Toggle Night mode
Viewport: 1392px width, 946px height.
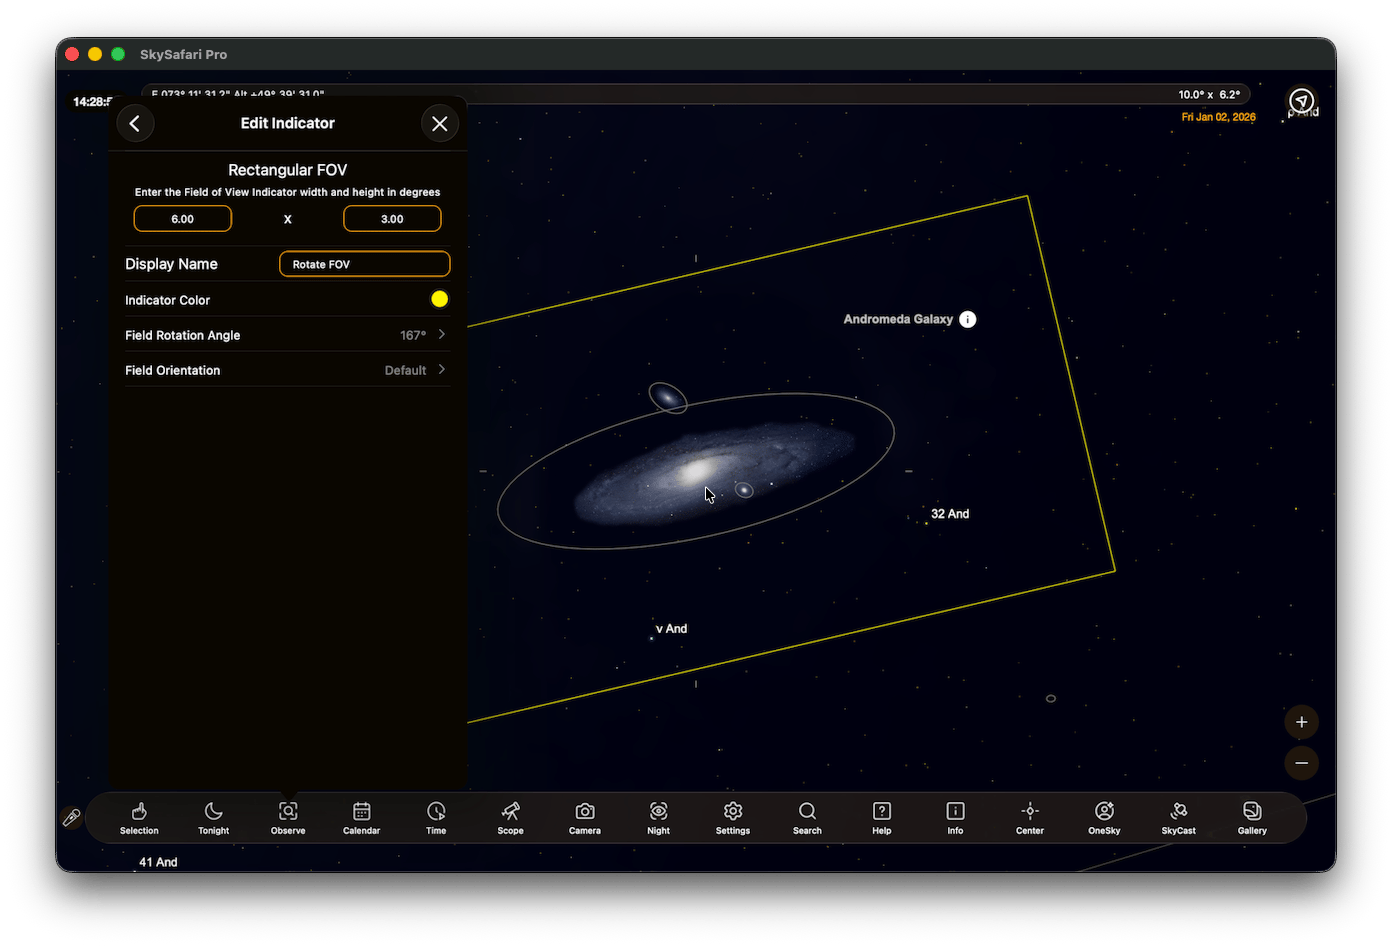click(x=659, y=818)
